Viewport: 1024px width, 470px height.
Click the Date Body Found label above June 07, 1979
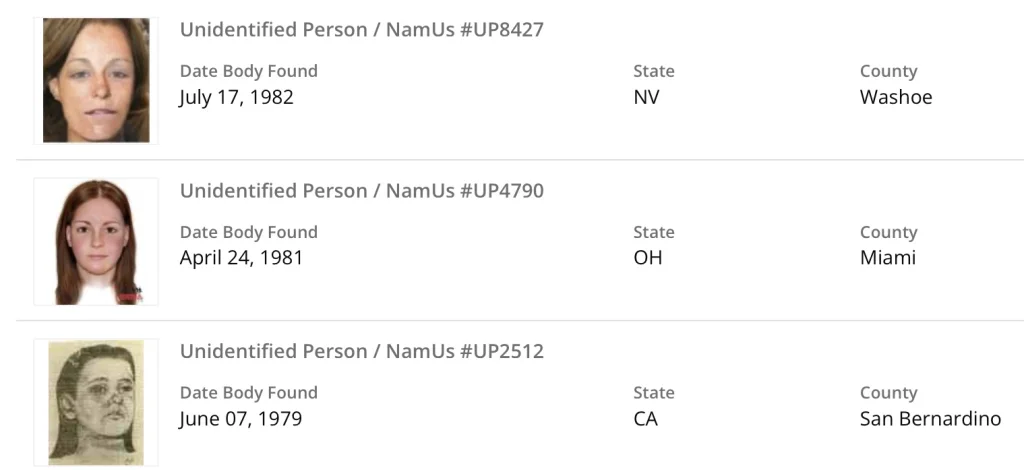click(x=248, y=393)
